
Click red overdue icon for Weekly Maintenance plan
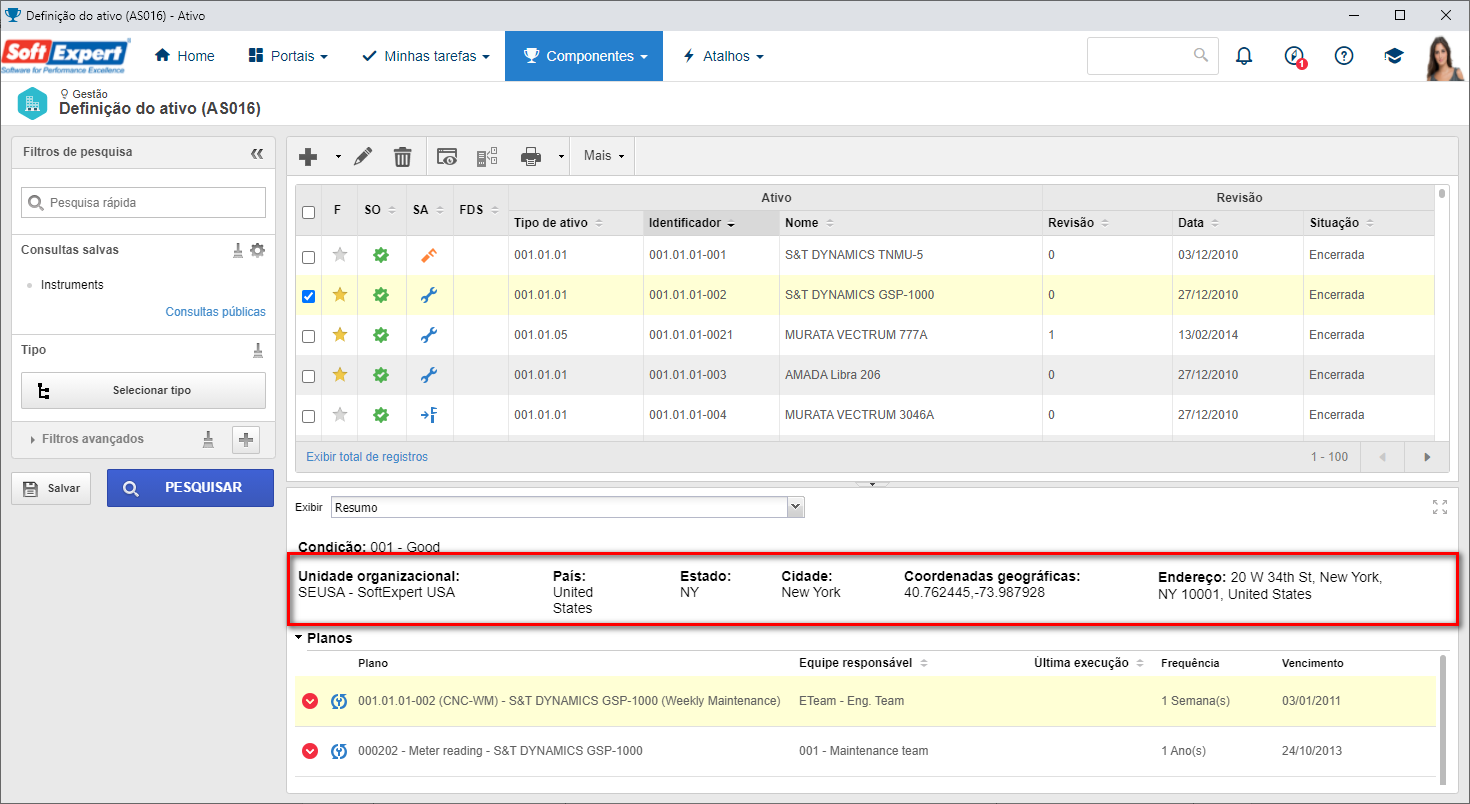point(310,701)
